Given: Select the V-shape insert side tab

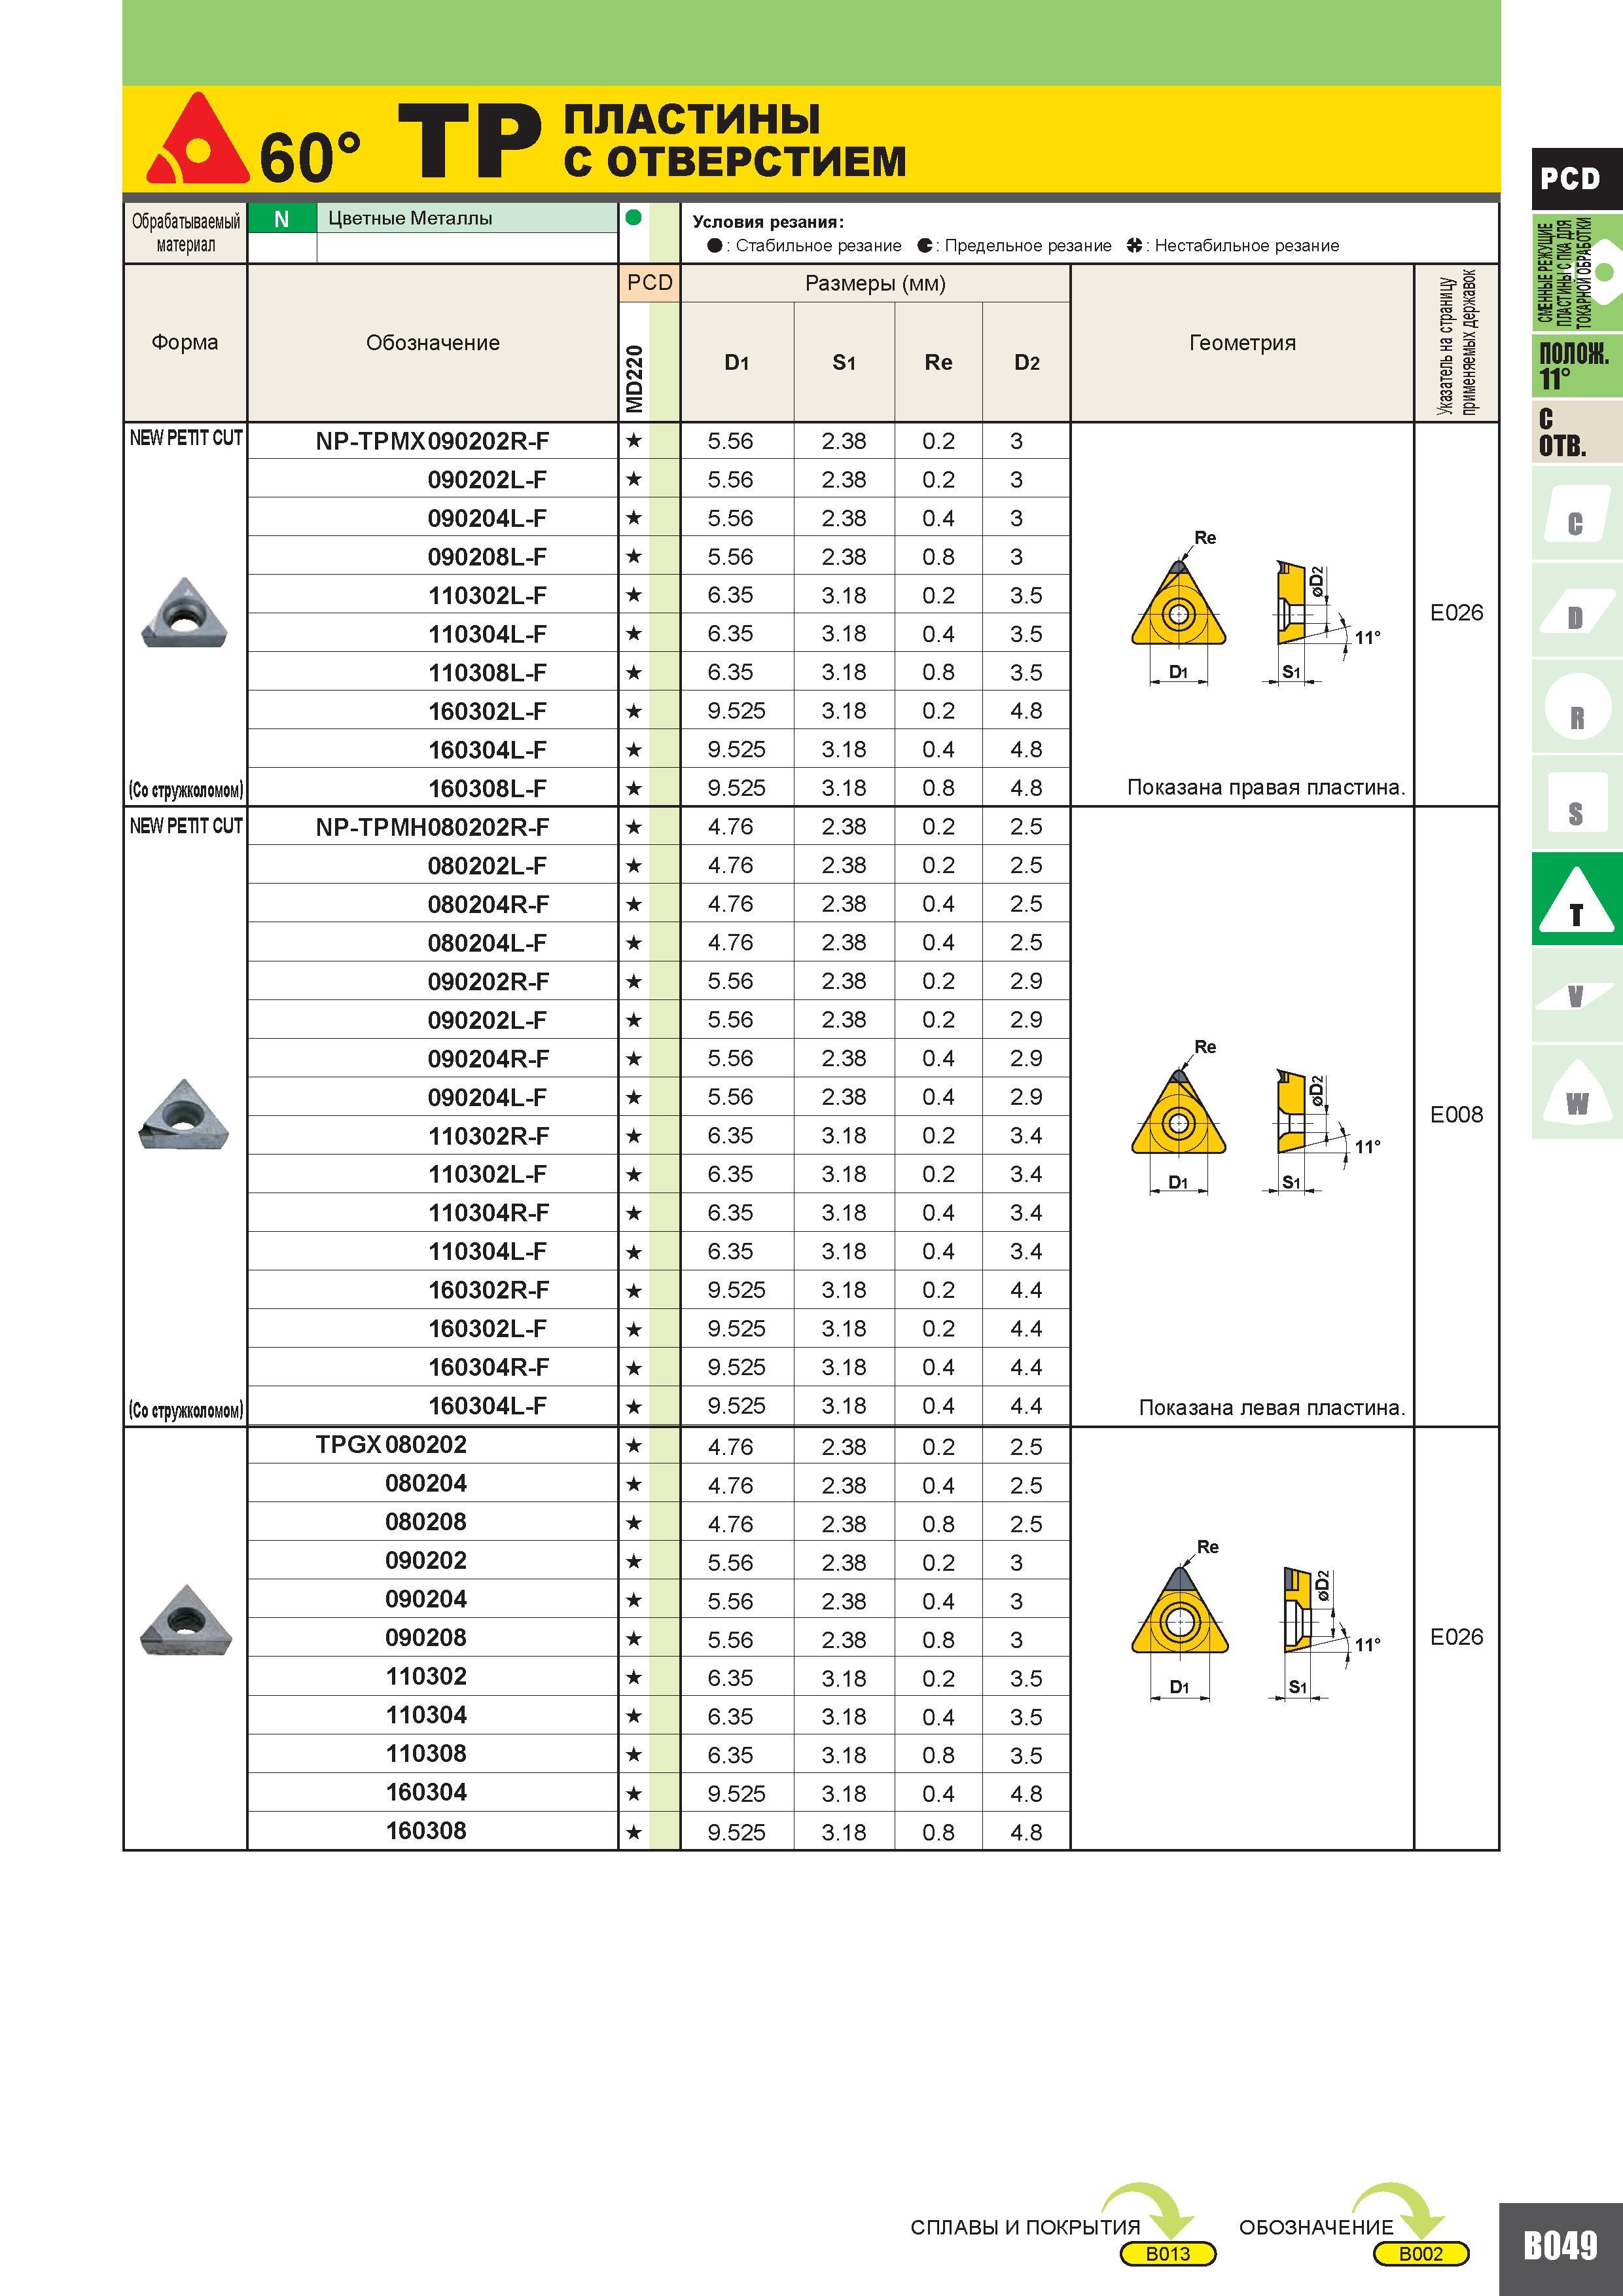Looking at the screenshot, I should (x=1577, y=995).
